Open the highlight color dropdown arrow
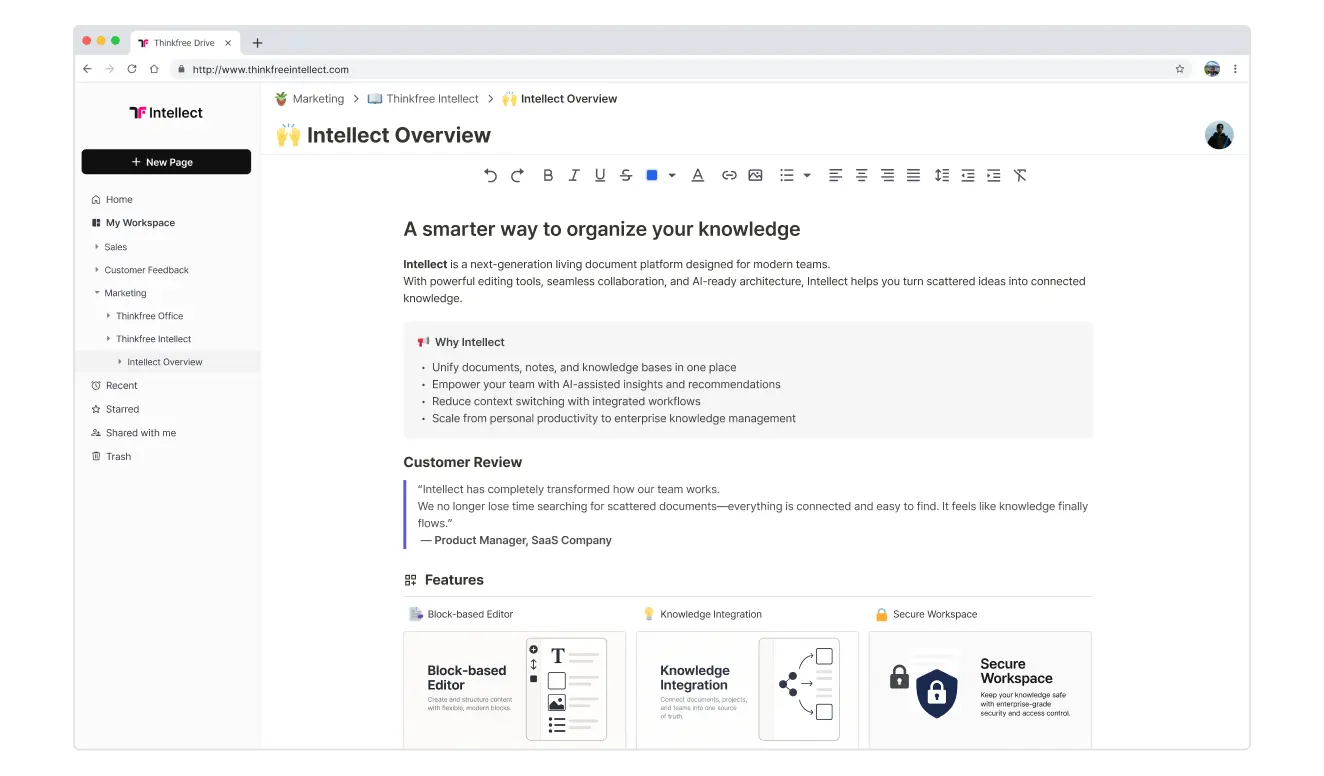This screenshot has width=1324, height=776. coord(672,175)
